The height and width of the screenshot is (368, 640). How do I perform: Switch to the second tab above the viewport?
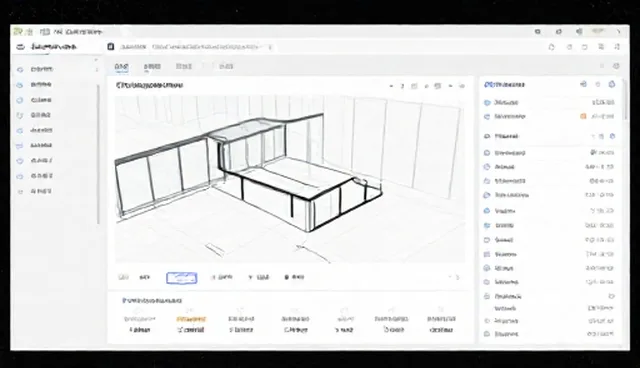coord(152,67)
